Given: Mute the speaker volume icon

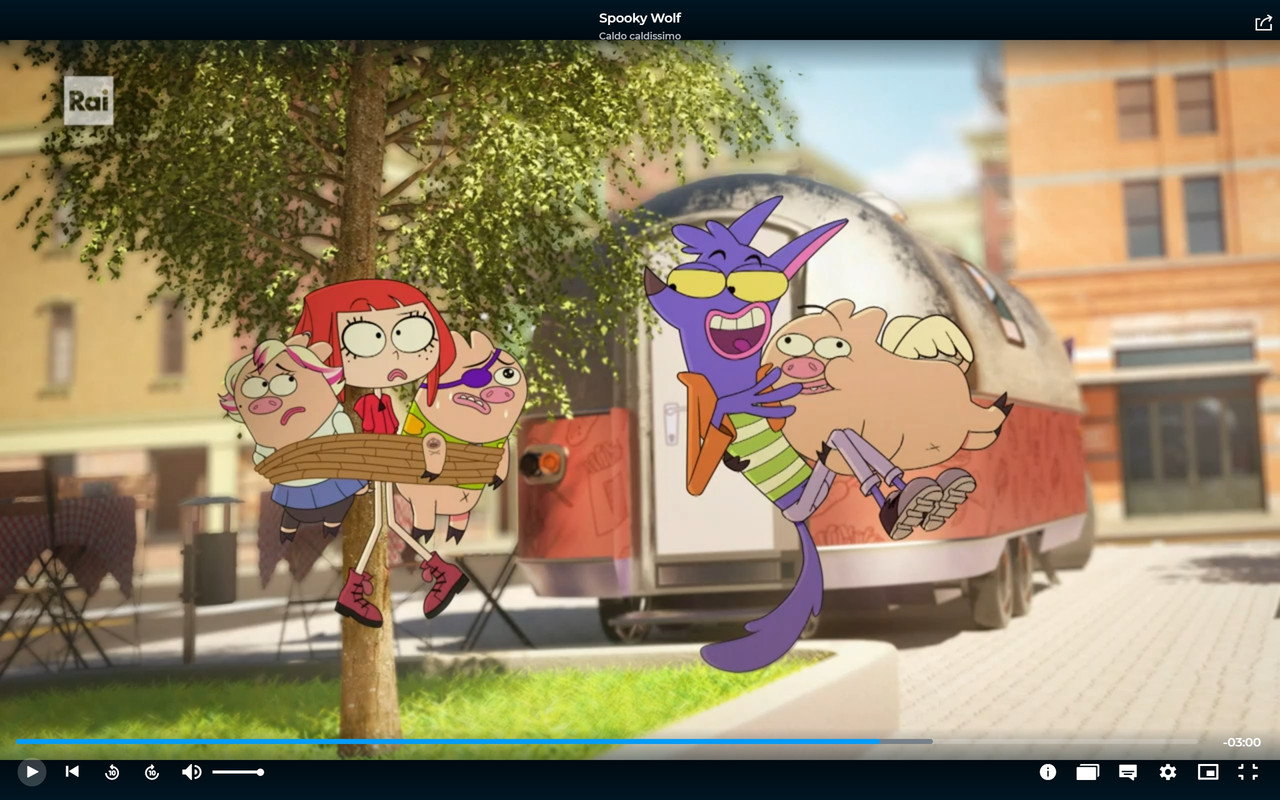Looking at the screenshot, I should pos(191,772).
